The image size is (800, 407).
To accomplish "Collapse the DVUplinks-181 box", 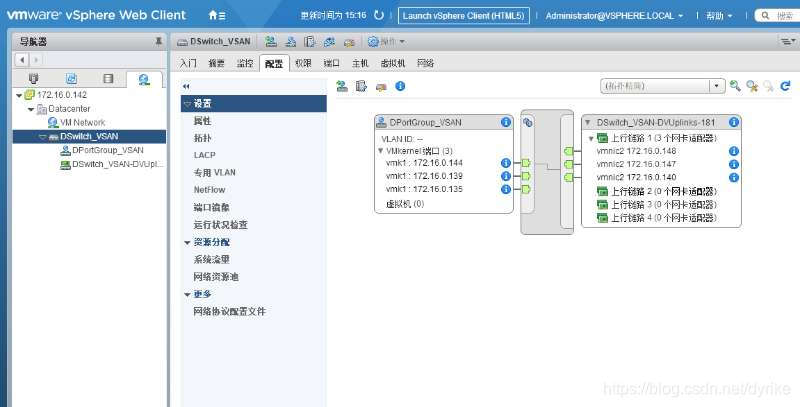I will tap(587, 122).
